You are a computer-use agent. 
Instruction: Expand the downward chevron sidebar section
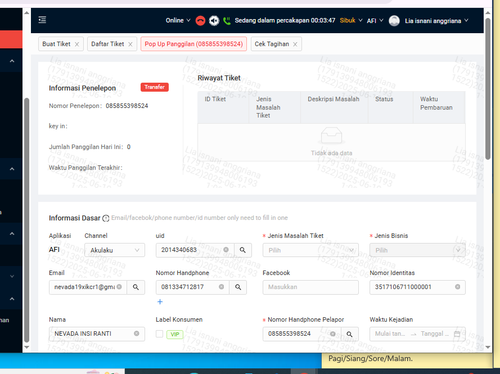(x=12, y=276)
